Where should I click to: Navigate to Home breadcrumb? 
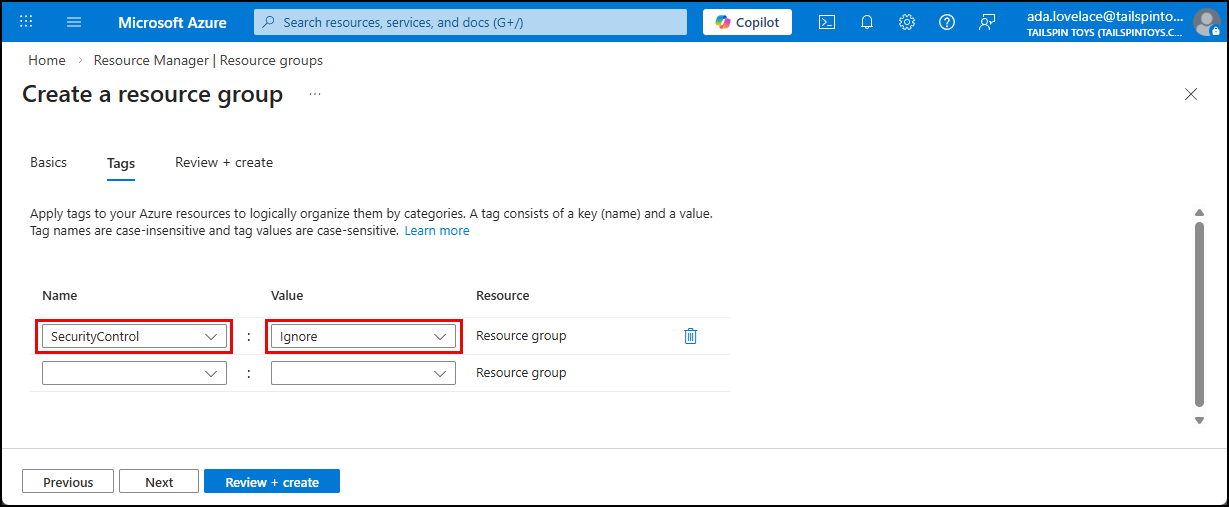click(x=47, y=60)
